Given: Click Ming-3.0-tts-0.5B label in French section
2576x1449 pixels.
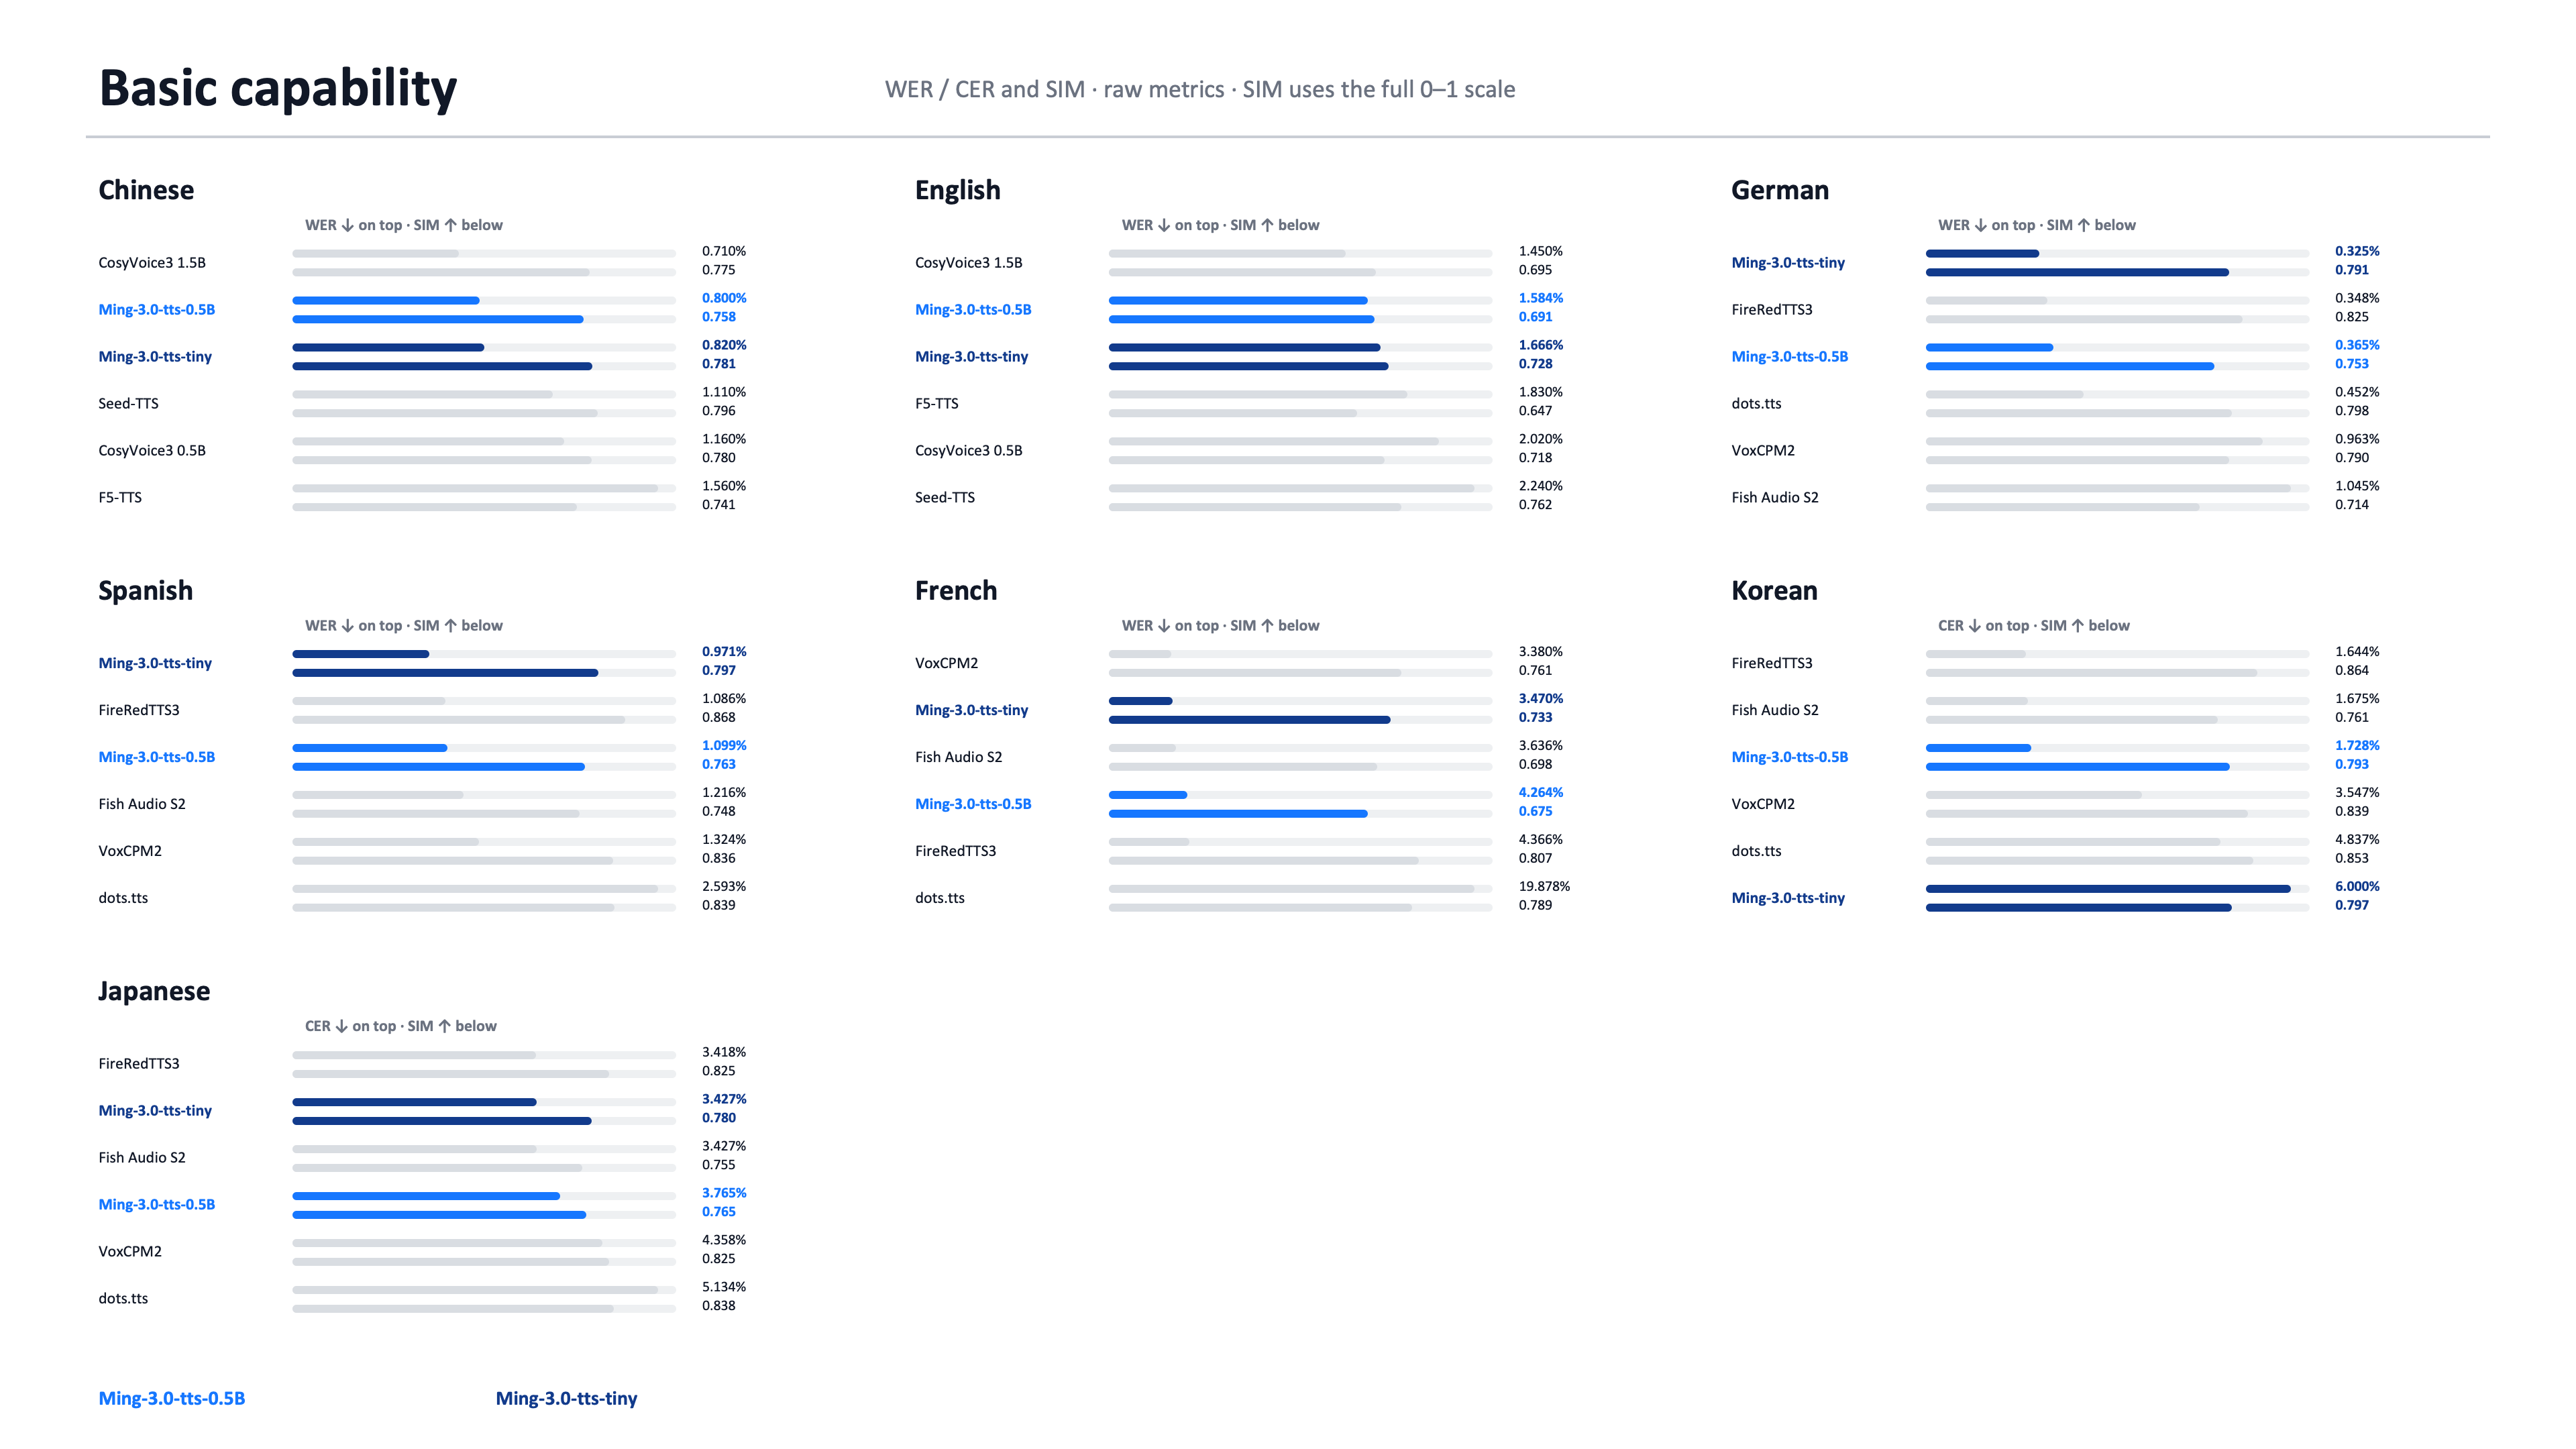Looking at the screenshot, I should [x=973, y=804].
